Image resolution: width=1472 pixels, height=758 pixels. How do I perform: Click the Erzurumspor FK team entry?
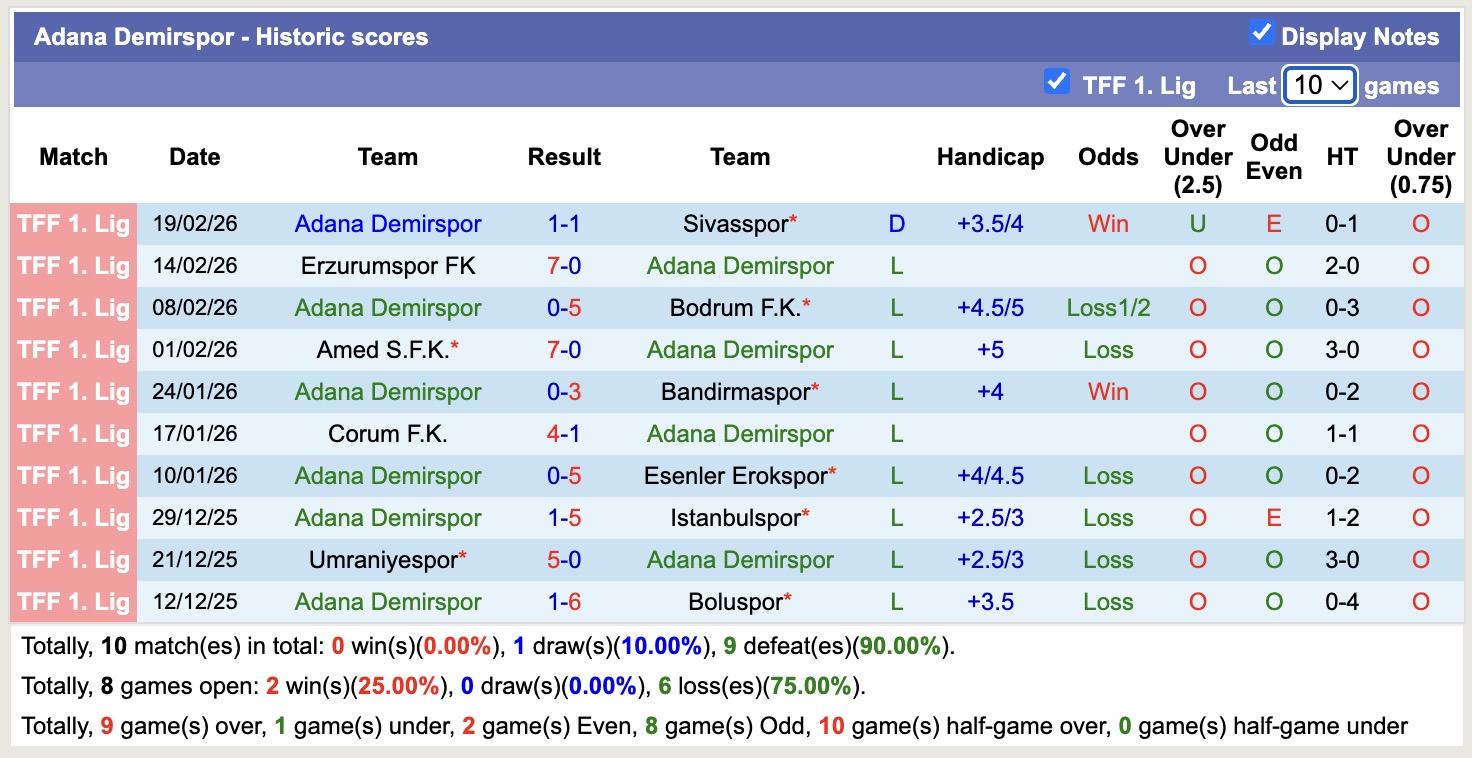(x=387, y=266)
